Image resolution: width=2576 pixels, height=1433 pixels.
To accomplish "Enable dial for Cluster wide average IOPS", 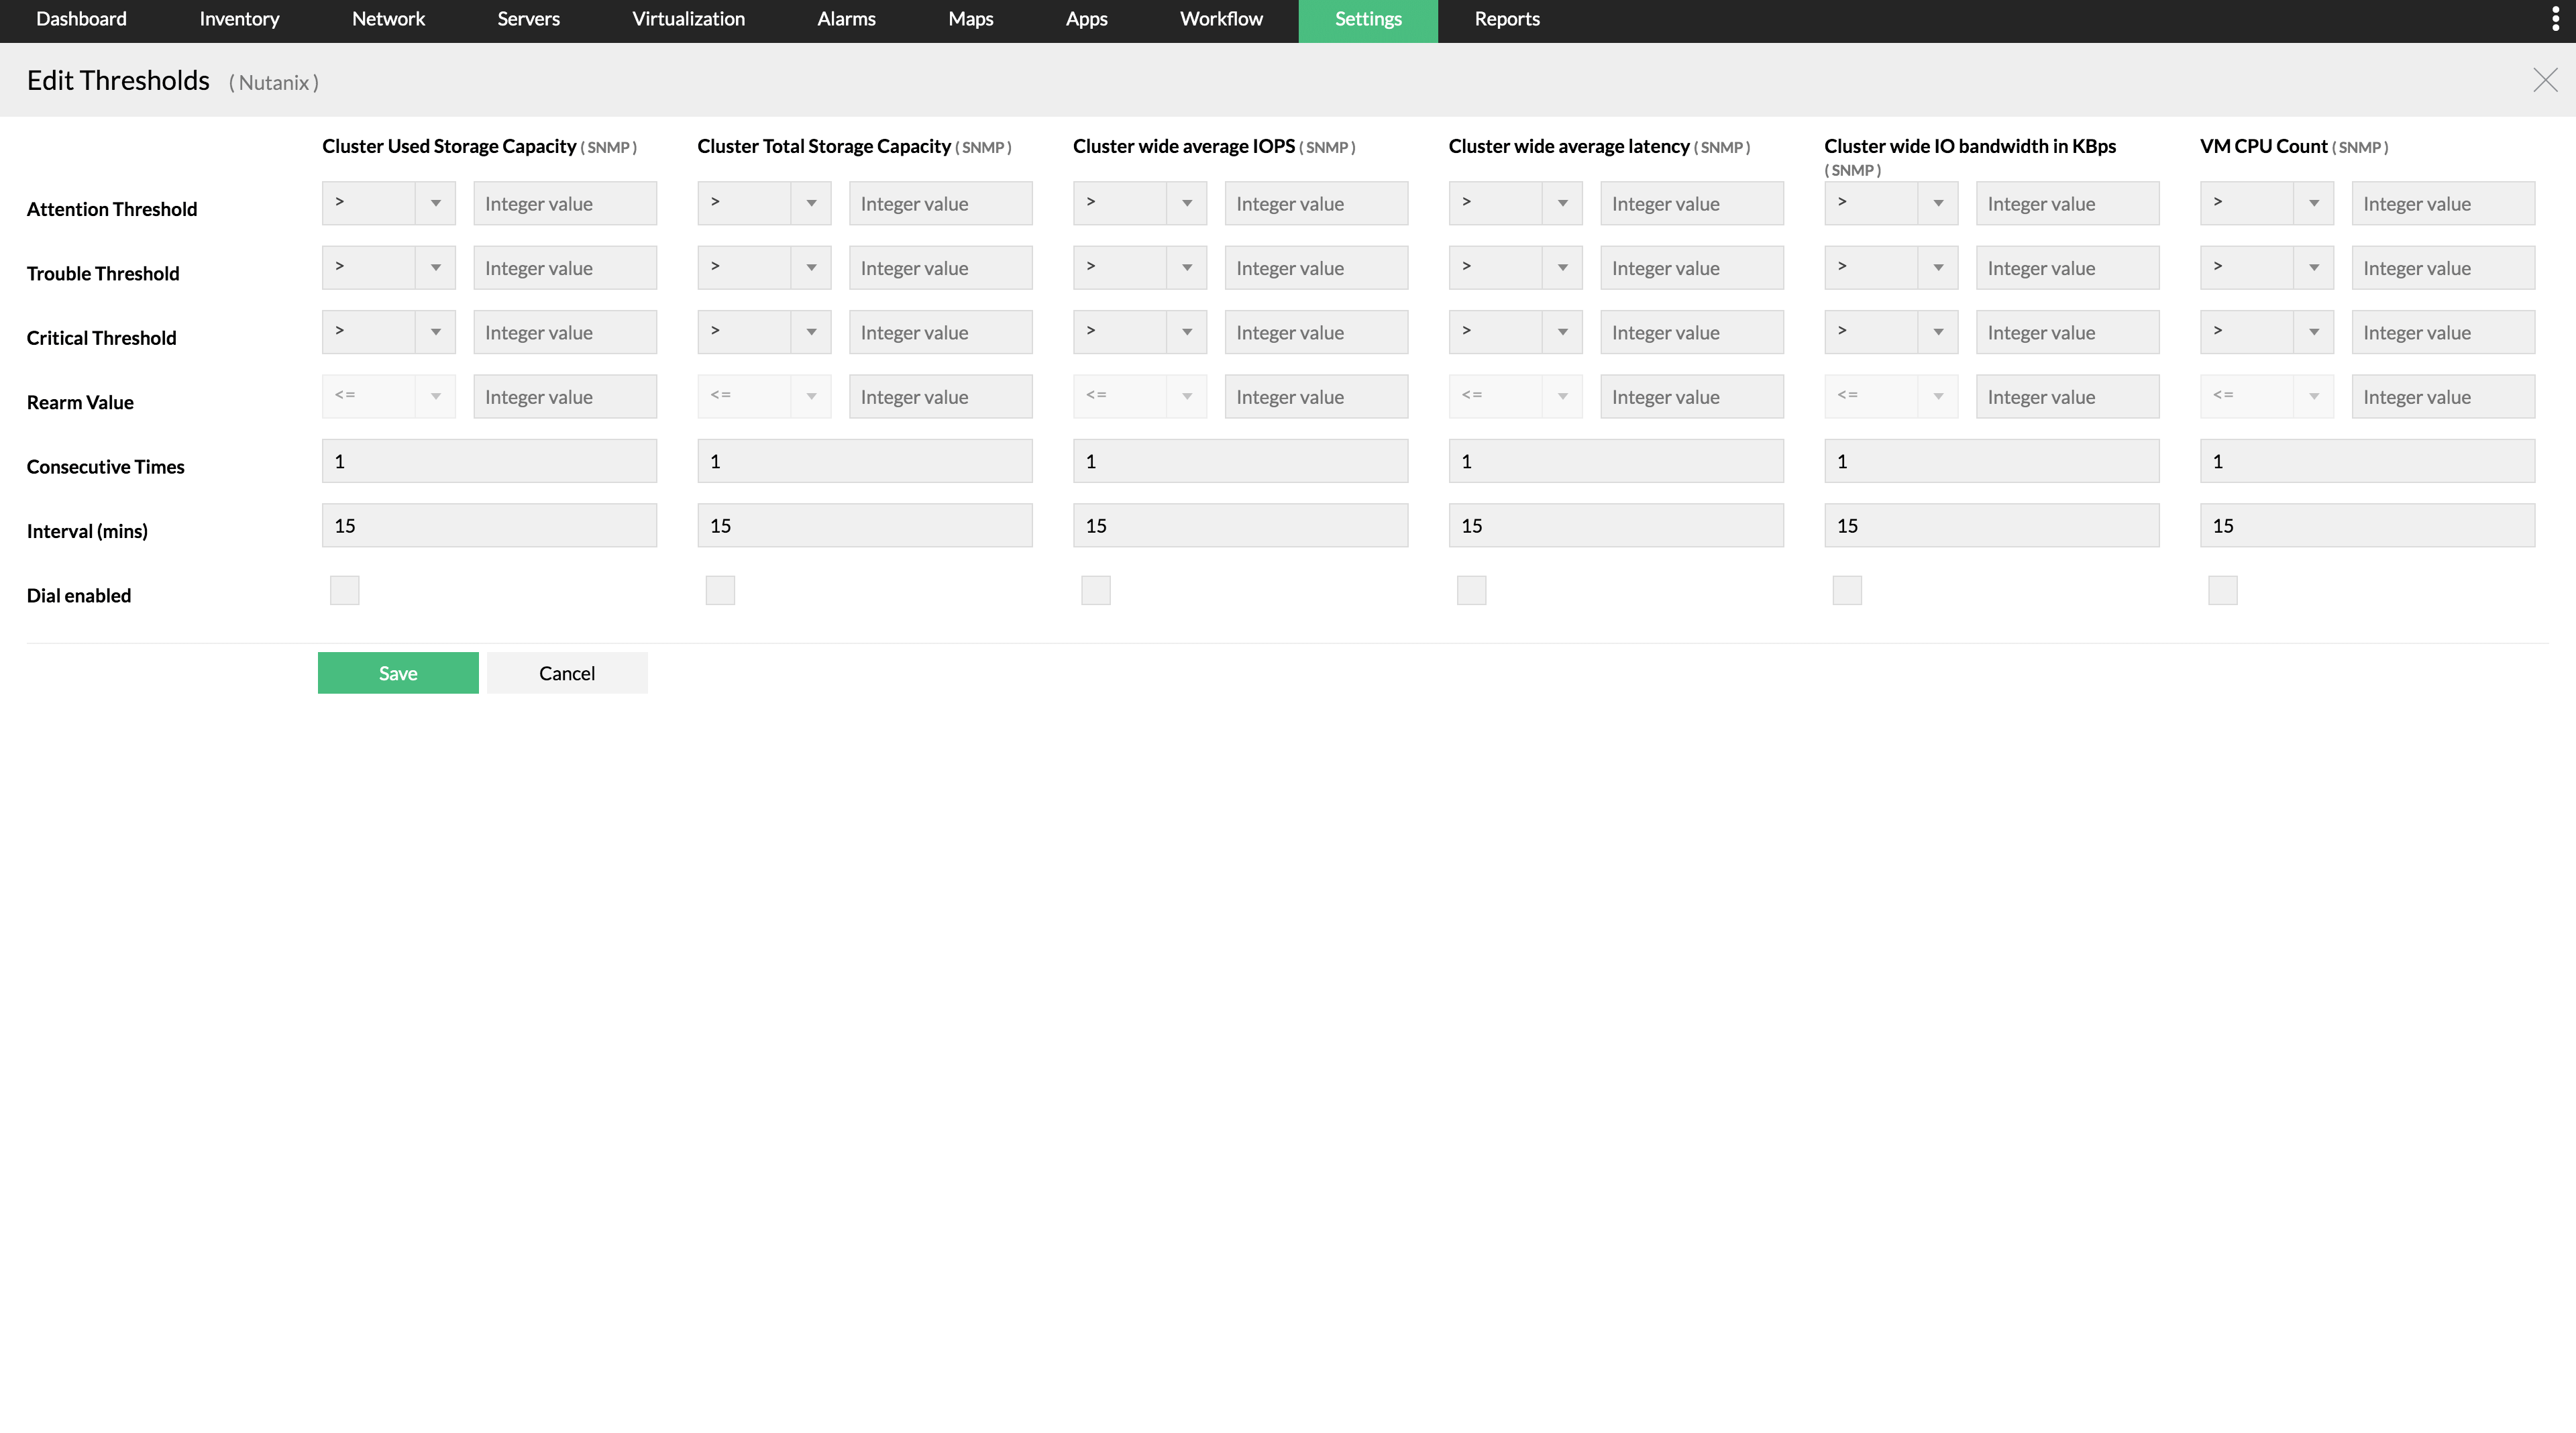I will tap(1095, 590).
